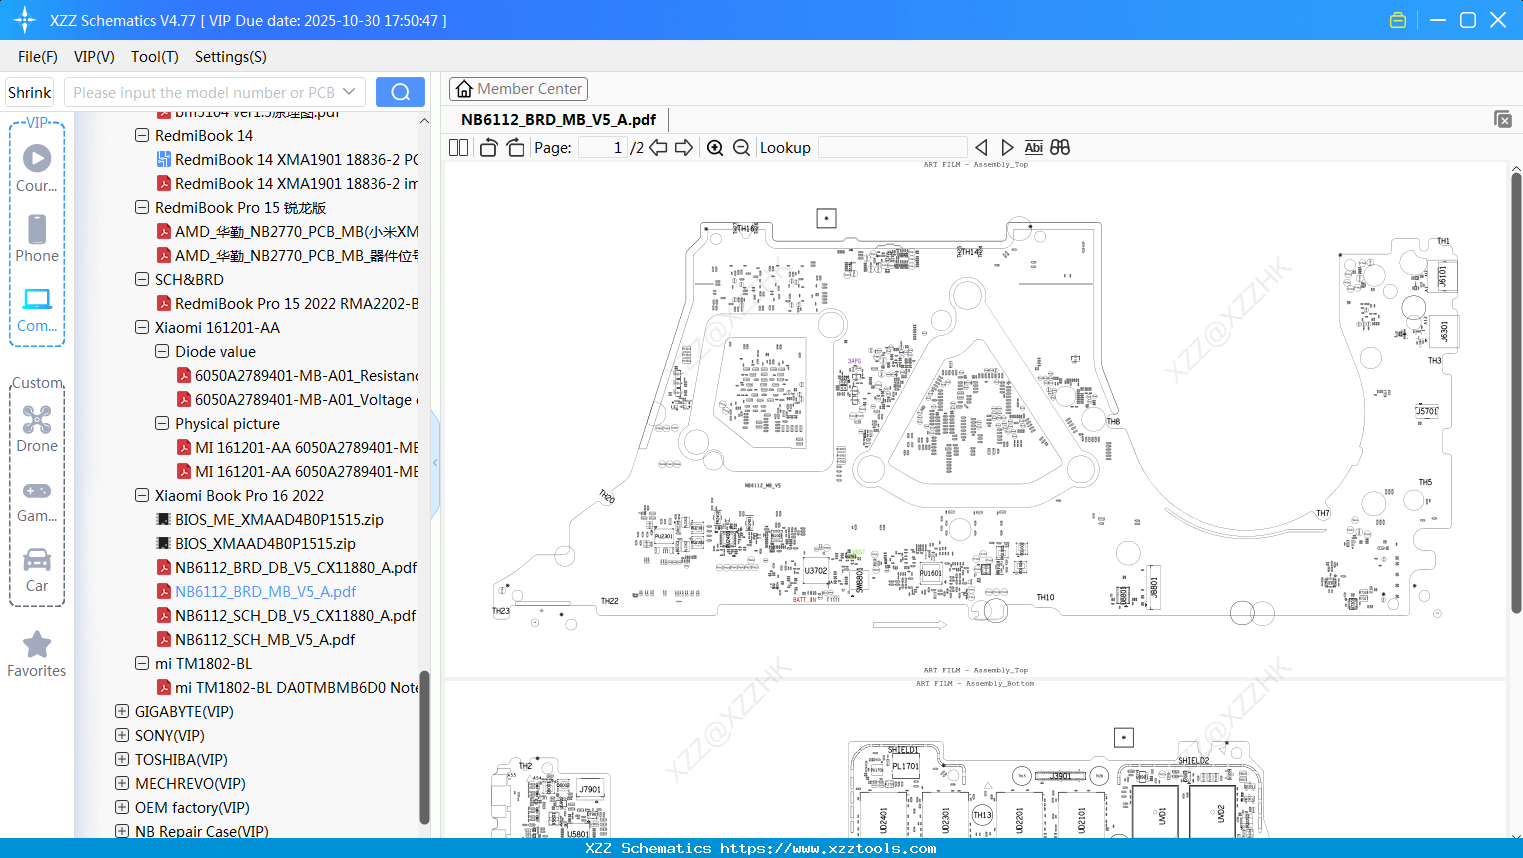Click the panel collapse handle beside the tree

click(x=435, y=463)
